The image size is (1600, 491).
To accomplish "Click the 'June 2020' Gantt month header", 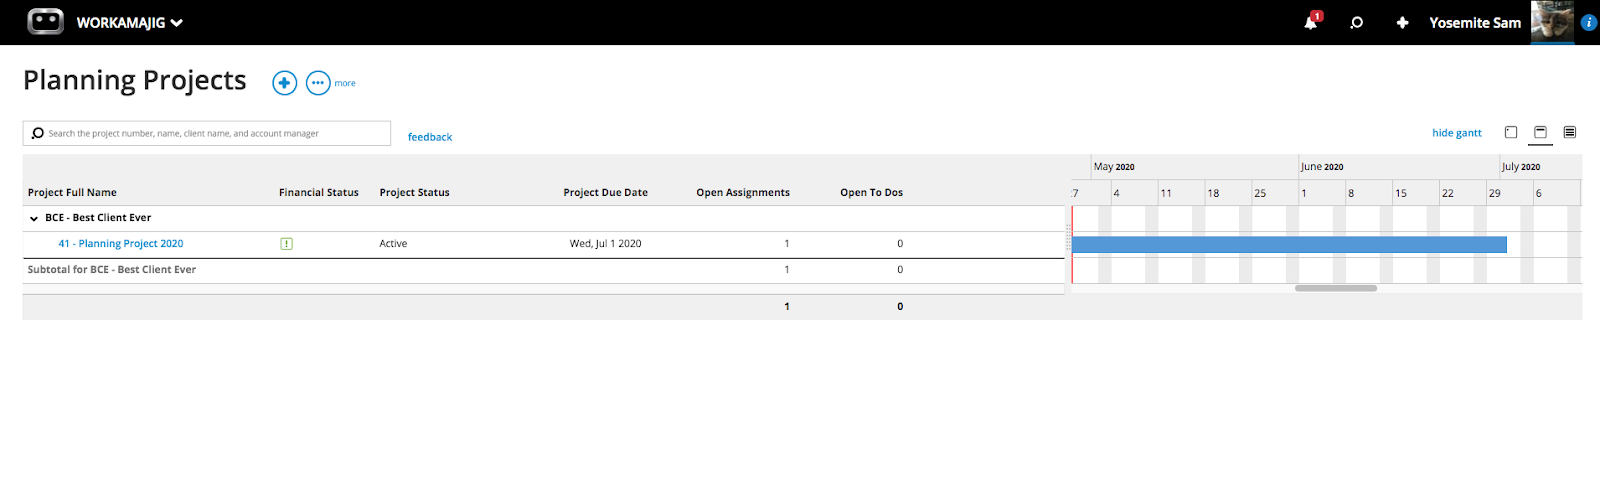I will tap(1322, 167).
